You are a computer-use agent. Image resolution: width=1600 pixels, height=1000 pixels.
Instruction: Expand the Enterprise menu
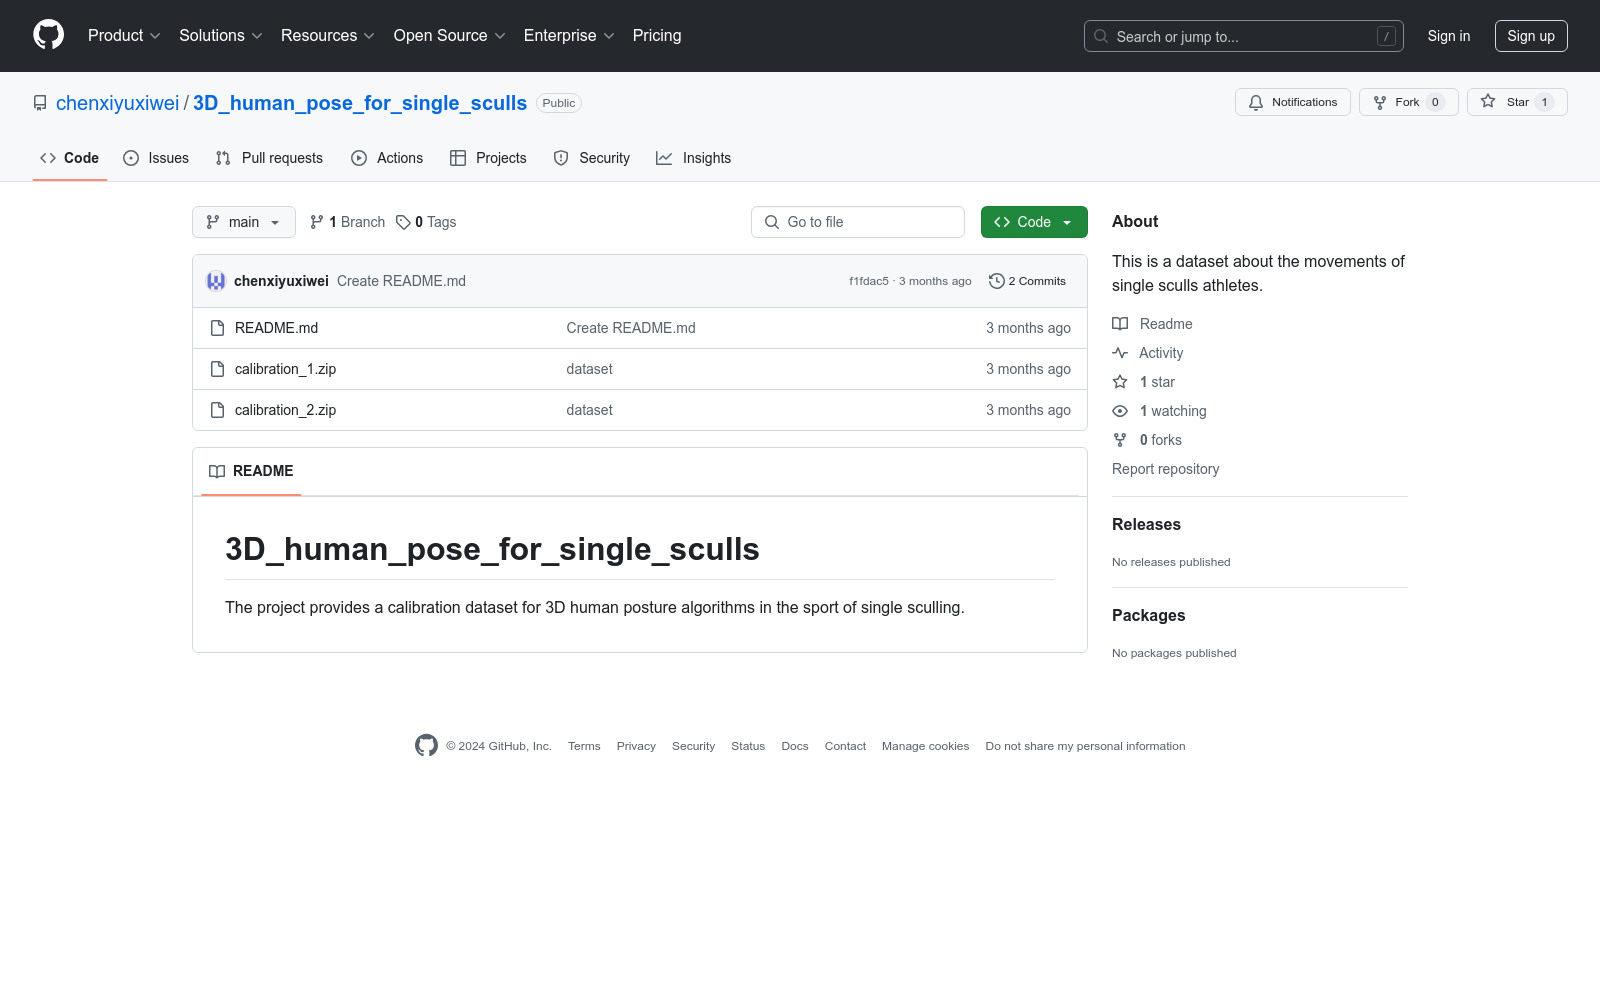(x=569, y=35)
